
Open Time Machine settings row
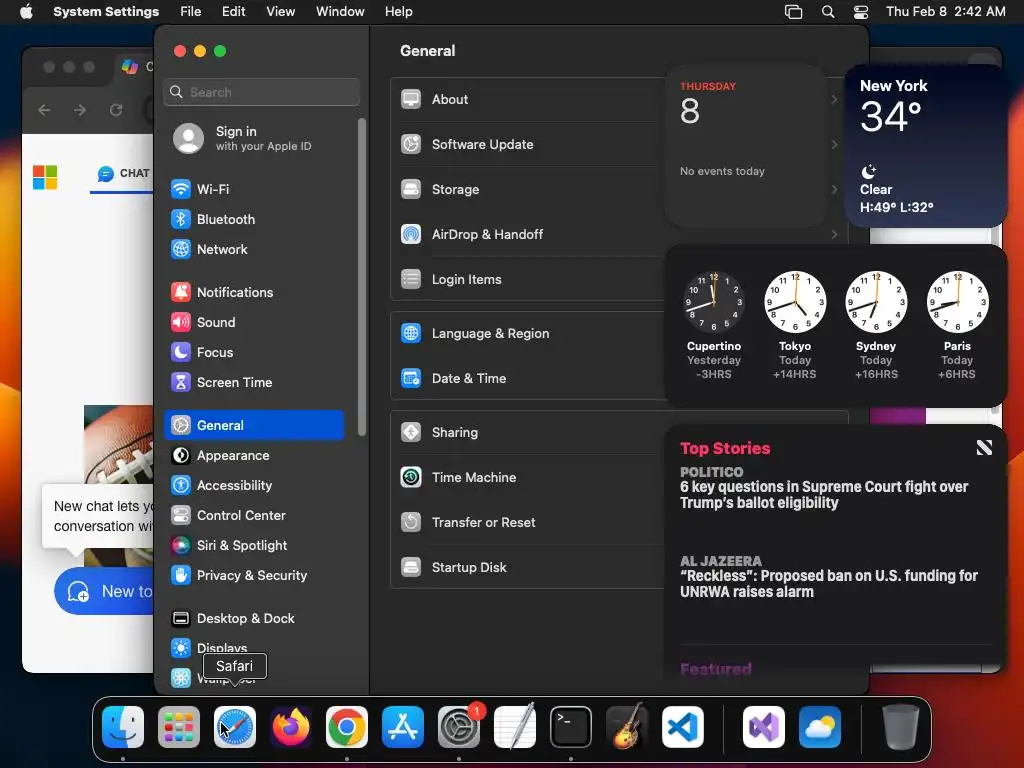pos(528,478)
